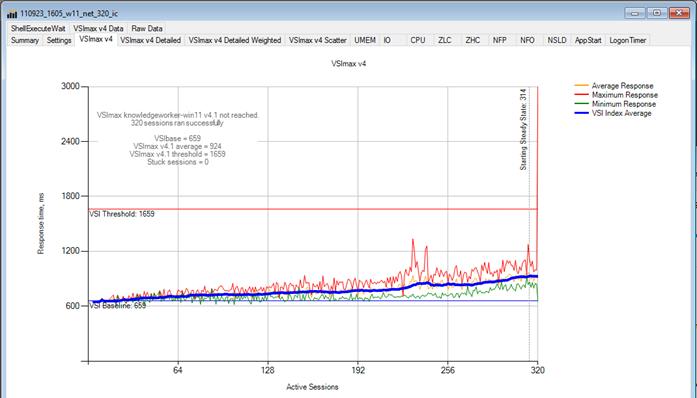
Task: Click the 'VSIbase = 659' text
Action: (177, 138)
